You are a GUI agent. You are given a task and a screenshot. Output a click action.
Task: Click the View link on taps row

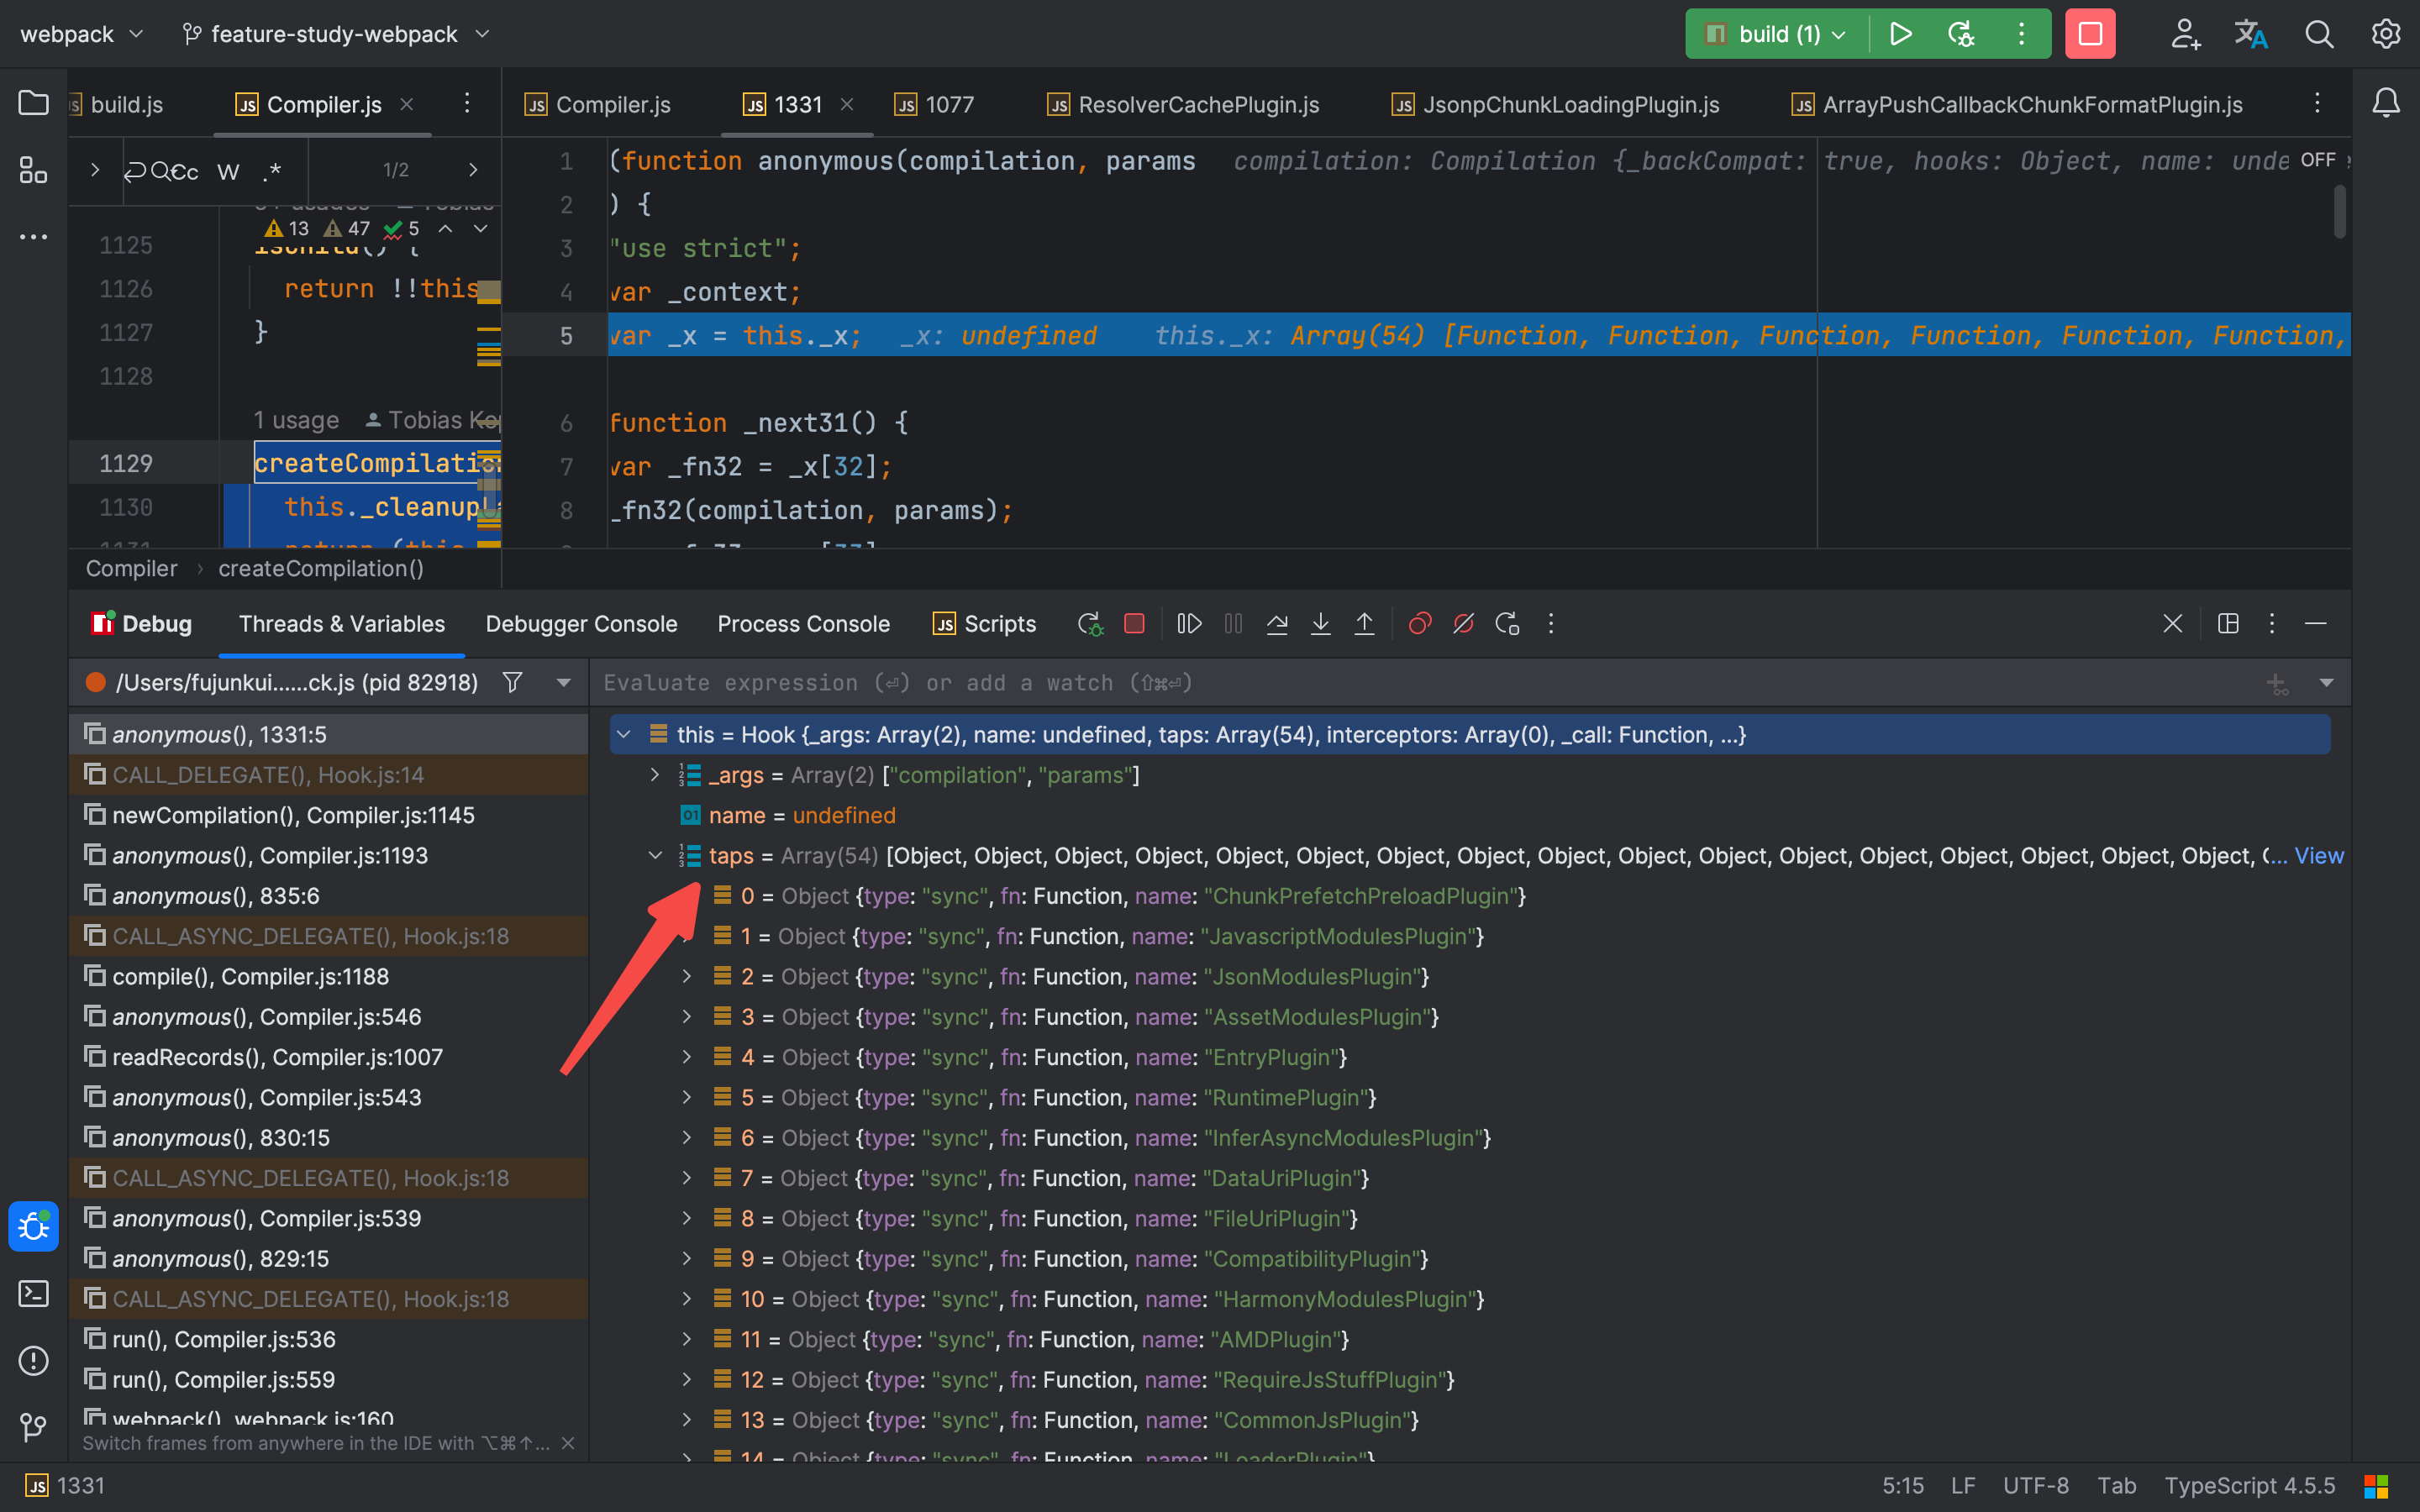tap(2318, 856)
